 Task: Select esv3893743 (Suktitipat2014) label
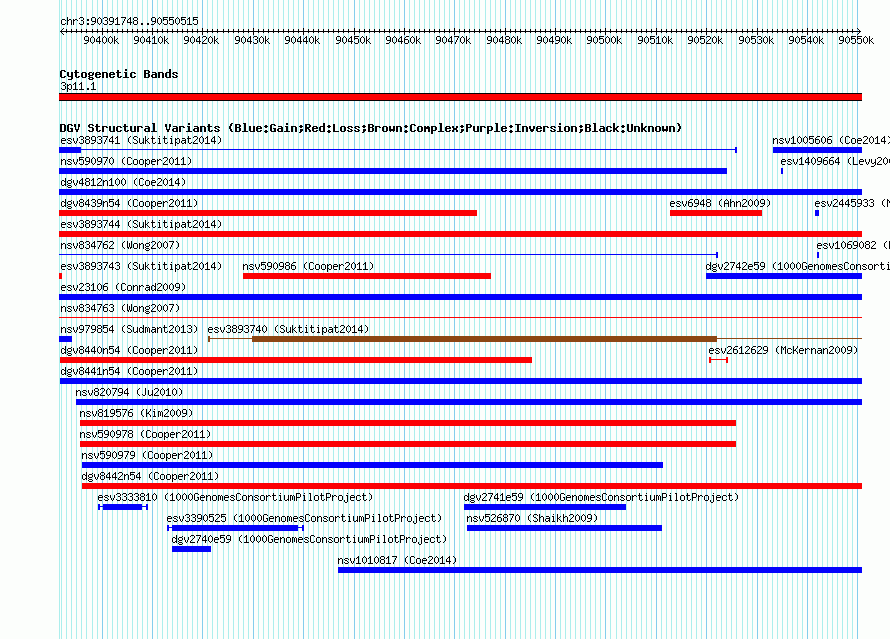pyautogui.click(x=141, y=266)
